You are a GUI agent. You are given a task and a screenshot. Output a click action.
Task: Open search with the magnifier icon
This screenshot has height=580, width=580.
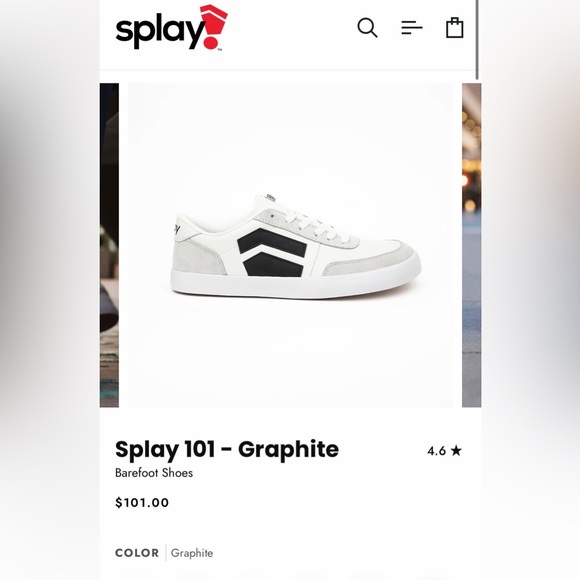point(367,28)
